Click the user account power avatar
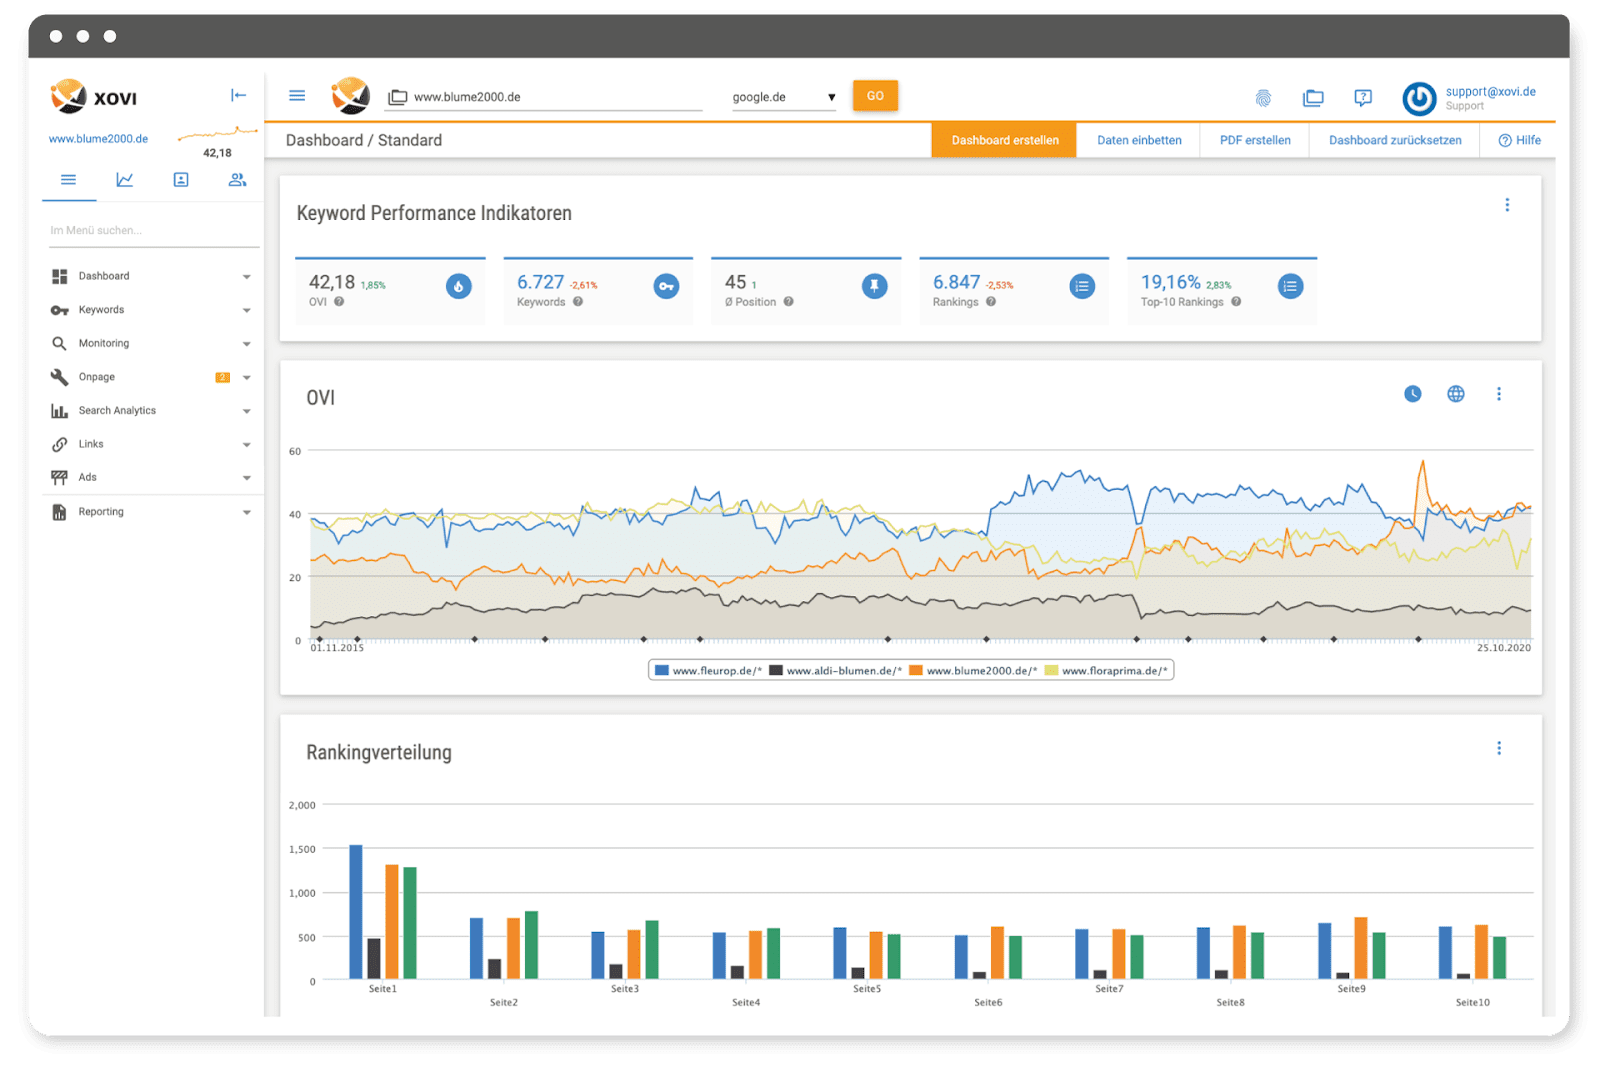This screenshot has width=1600, height=1067. [1419, 98]
